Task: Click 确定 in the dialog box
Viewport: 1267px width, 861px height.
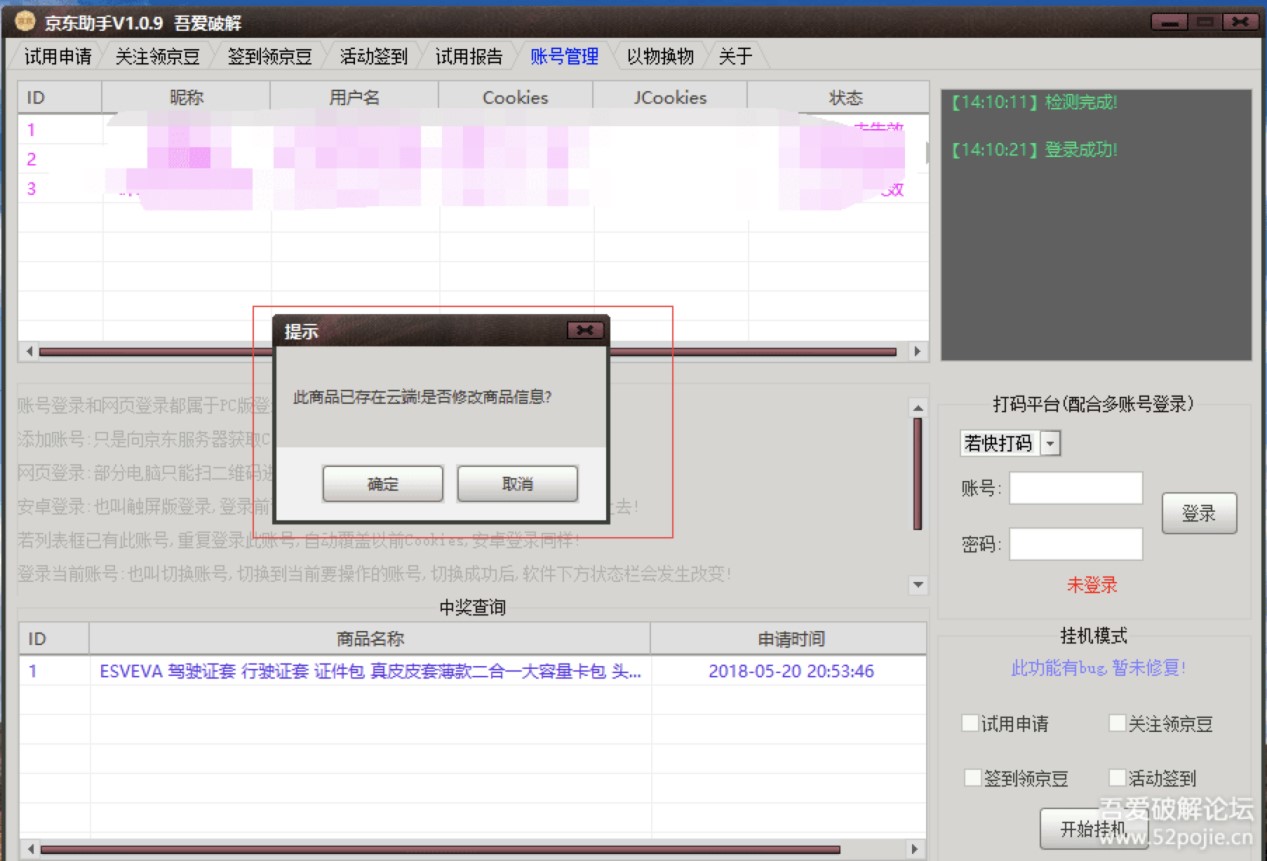Action: [x=383, y=483]
